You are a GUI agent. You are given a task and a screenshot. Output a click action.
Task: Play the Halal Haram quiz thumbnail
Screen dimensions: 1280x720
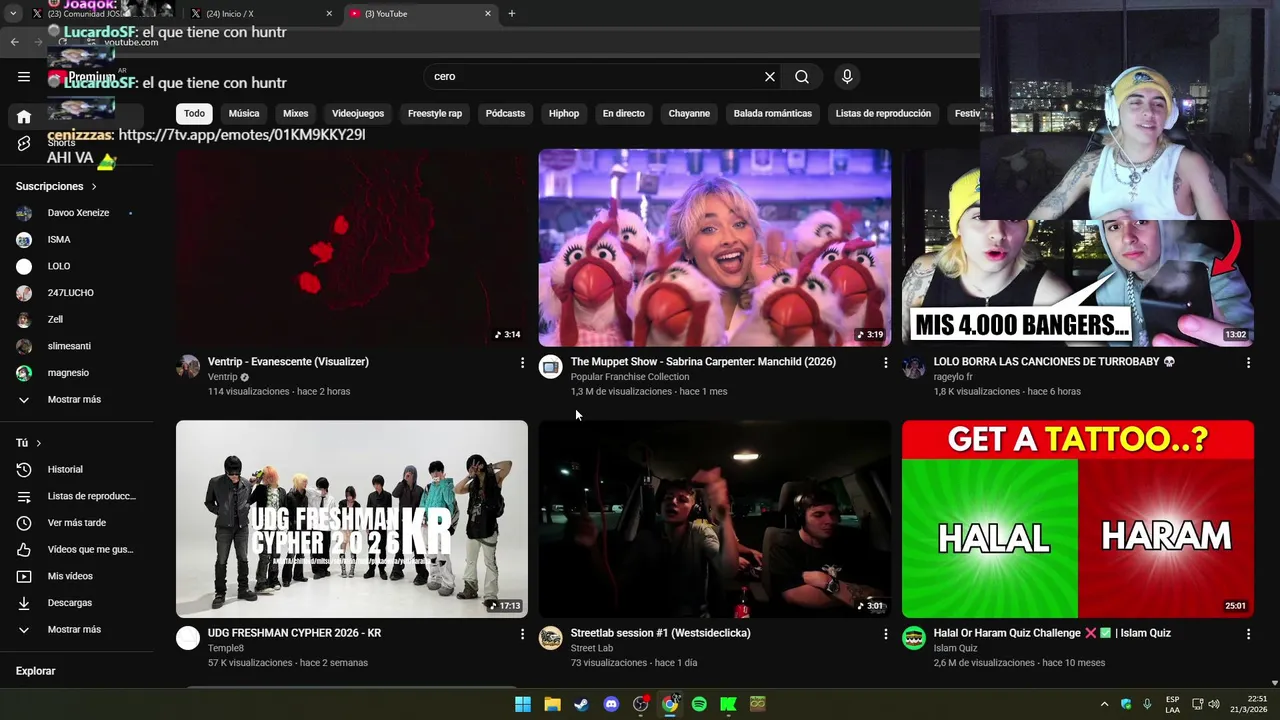[1078, 519]
